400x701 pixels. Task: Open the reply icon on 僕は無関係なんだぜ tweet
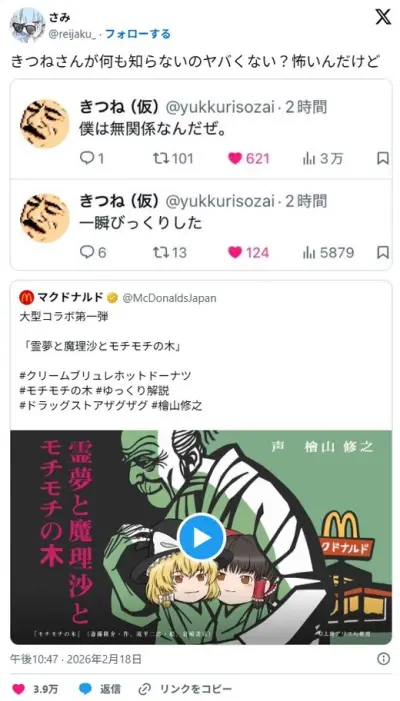(x=86, y=158)
